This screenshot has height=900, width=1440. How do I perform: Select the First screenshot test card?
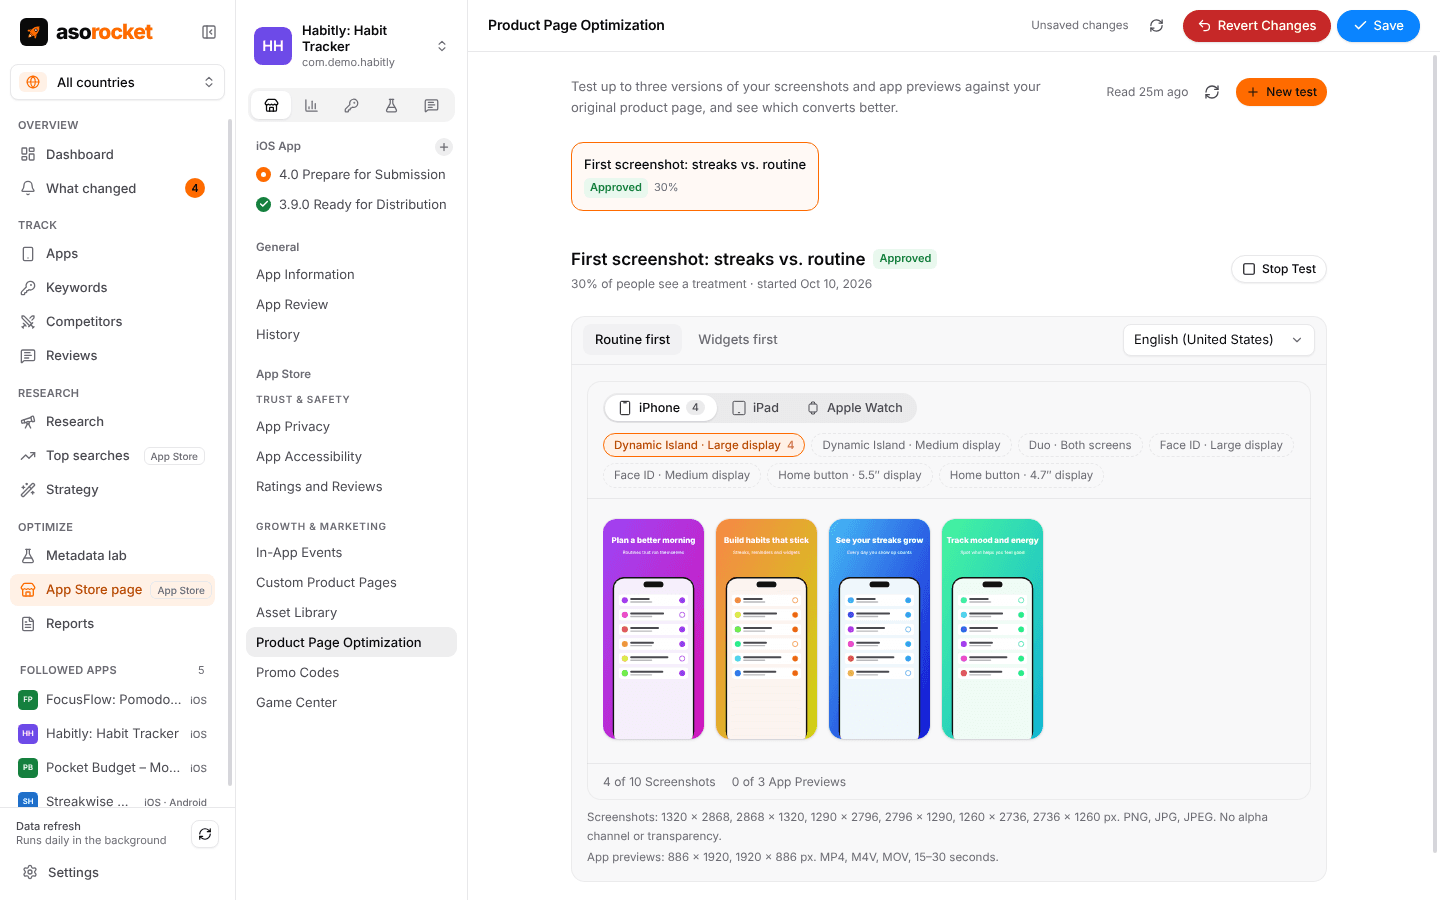tap(695, 176)
